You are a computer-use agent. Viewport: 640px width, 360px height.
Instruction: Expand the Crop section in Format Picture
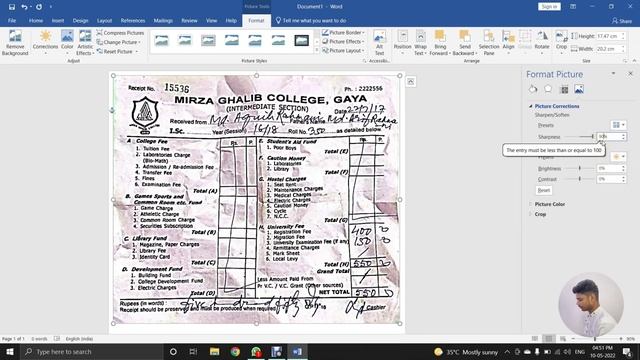pyautogui.click(x=540, y=214)
